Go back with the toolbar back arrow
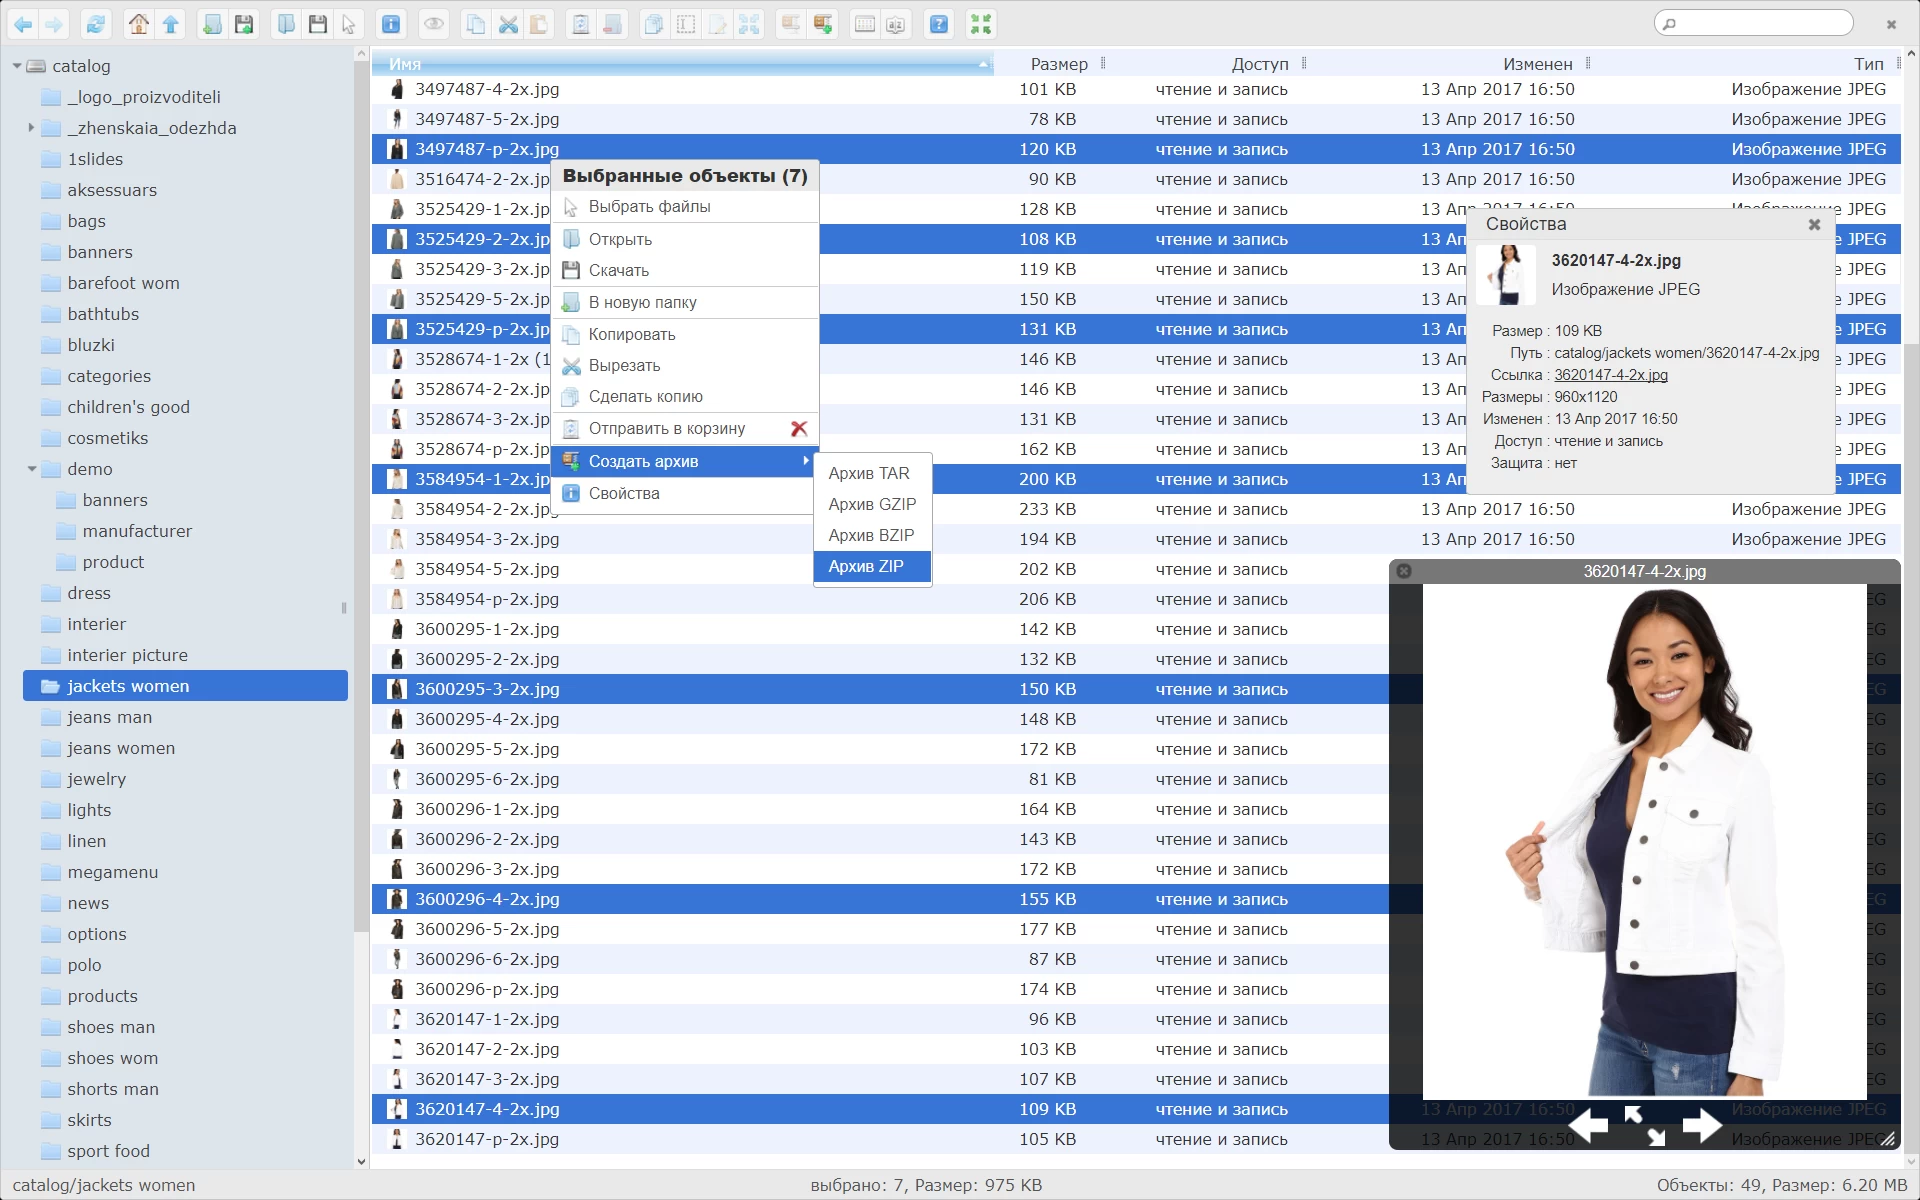The height and width of the screenshot is (1200, 1920). pos(22,24)
